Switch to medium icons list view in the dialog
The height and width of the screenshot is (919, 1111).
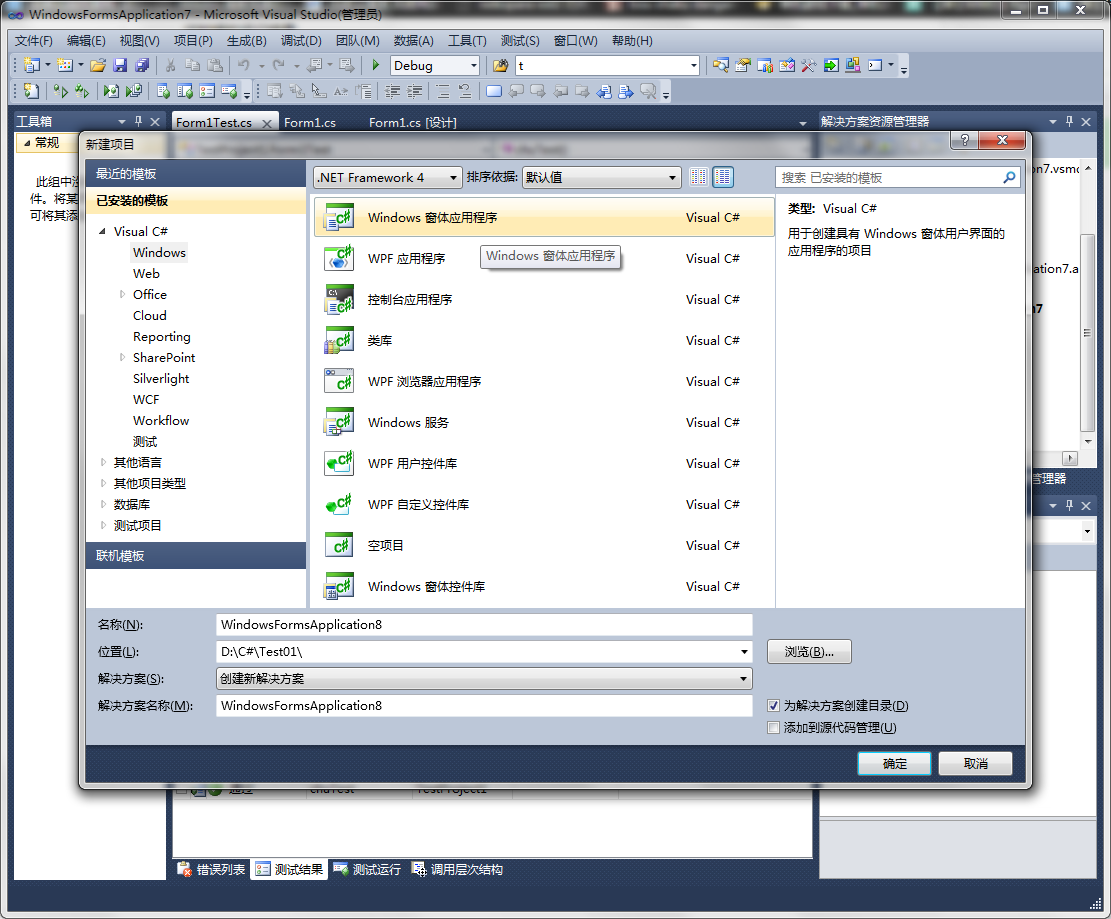723,176
